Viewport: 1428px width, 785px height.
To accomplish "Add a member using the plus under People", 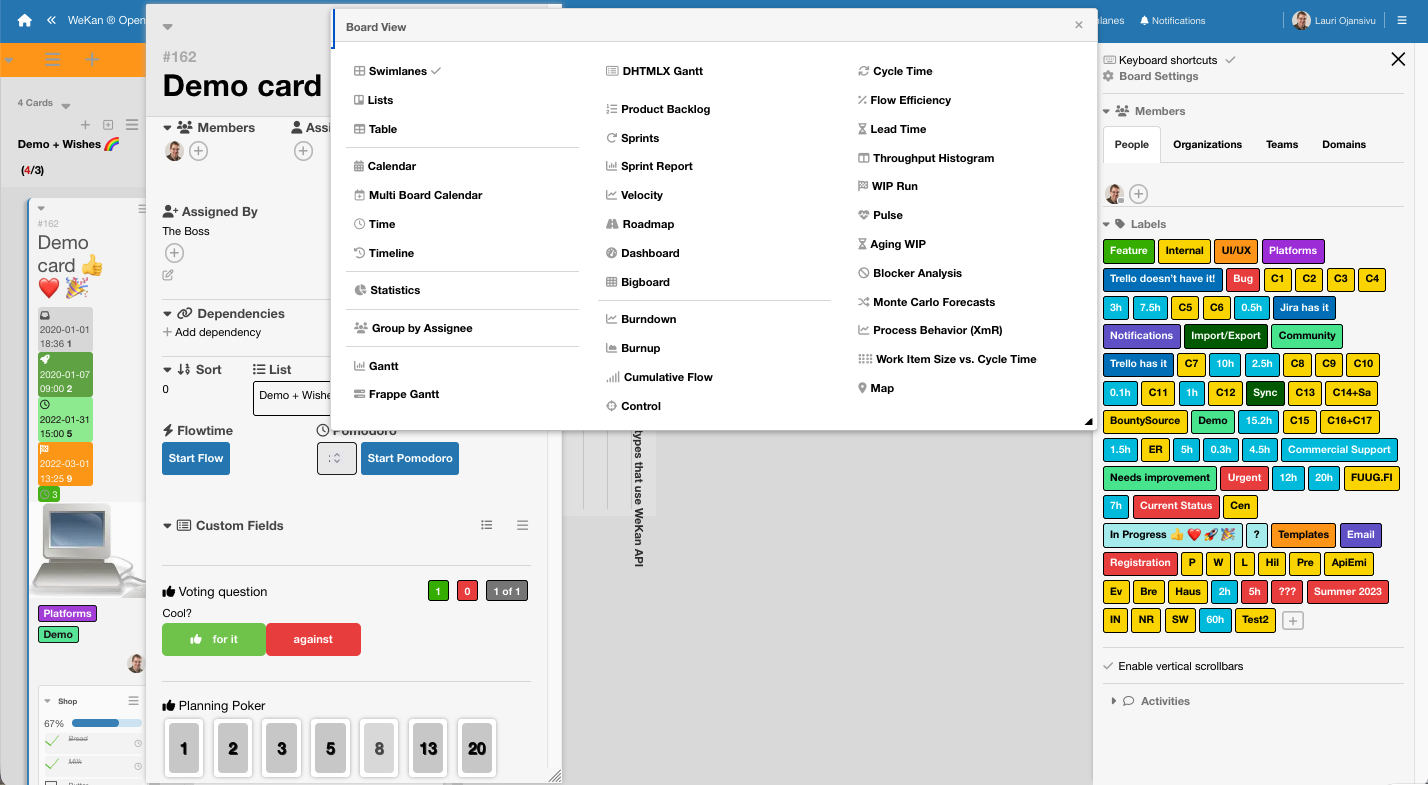I will click(x=1138, y=194).
